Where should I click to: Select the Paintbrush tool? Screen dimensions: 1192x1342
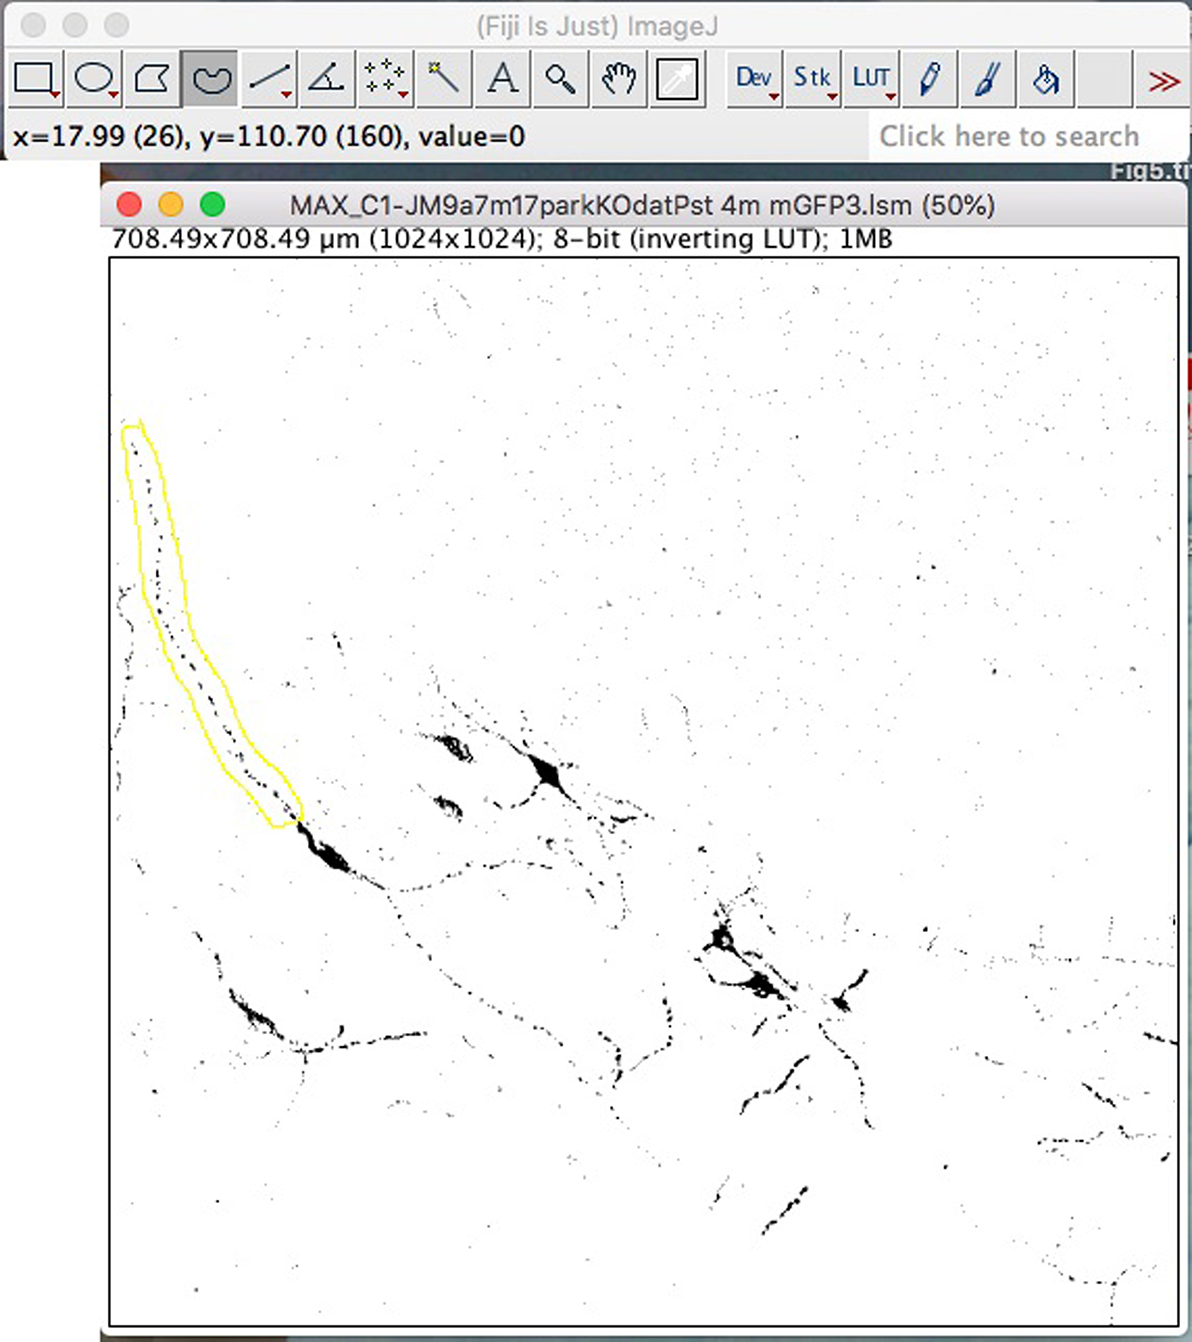(x=988, y=78)
